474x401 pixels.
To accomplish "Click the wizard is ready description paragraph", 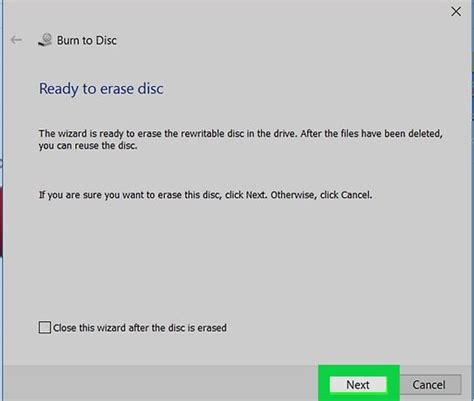I will pyautogui.click(x=241, y=140).
